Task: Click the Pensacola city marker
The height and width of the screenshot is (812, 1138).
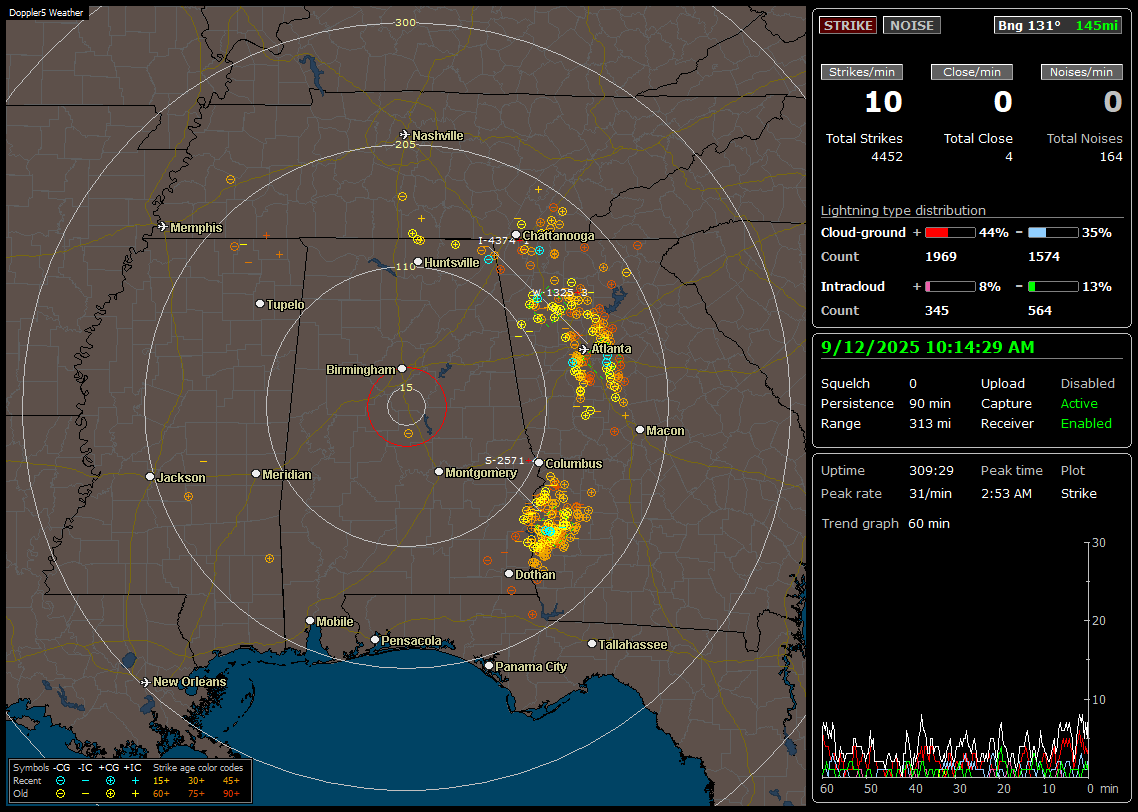Action: pyautogui.click(x=375, y=639)
